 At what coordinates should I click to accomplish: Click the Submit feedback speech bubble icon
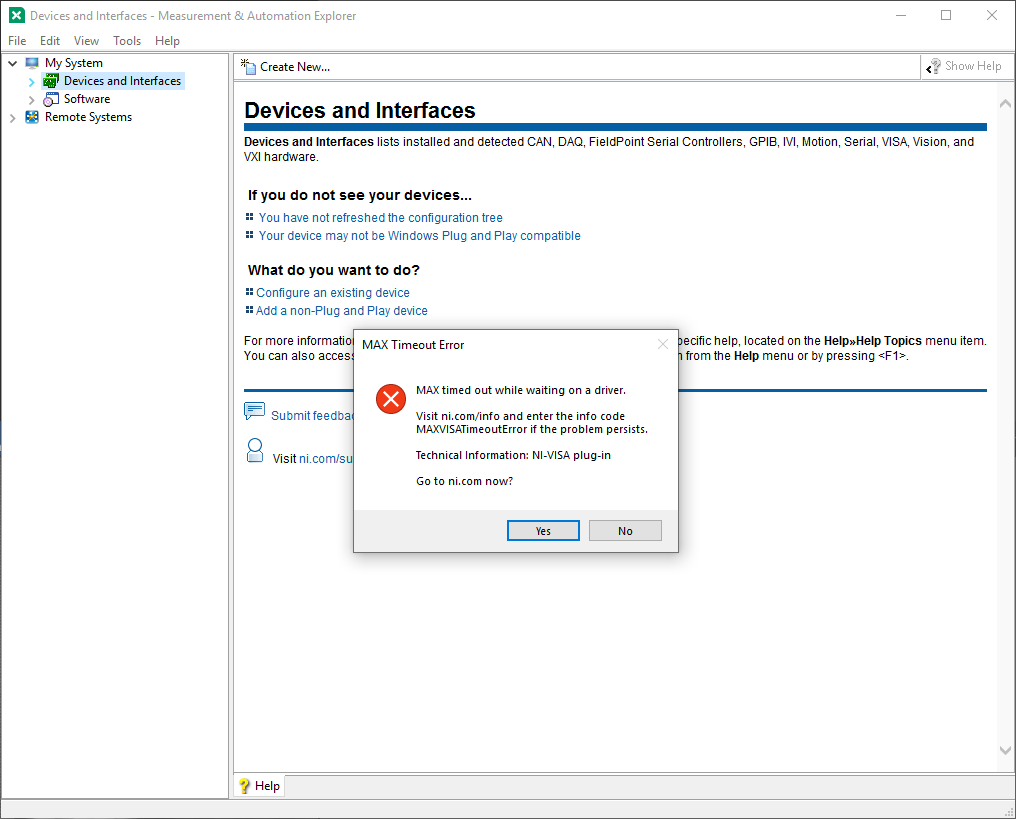tap(255, 411)
